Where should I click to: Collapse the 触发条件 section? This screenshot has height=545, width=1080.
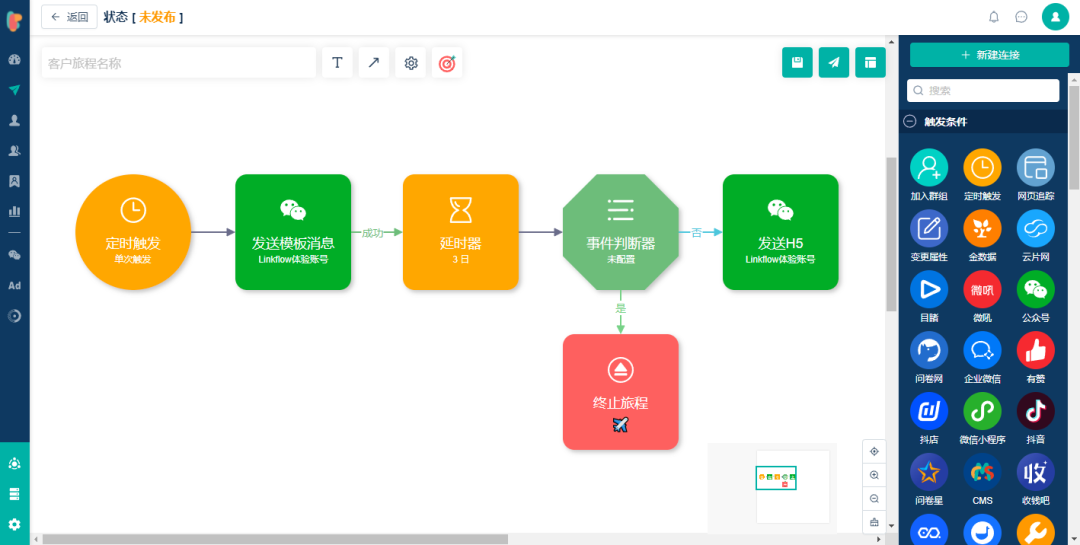tap(911, 121)
